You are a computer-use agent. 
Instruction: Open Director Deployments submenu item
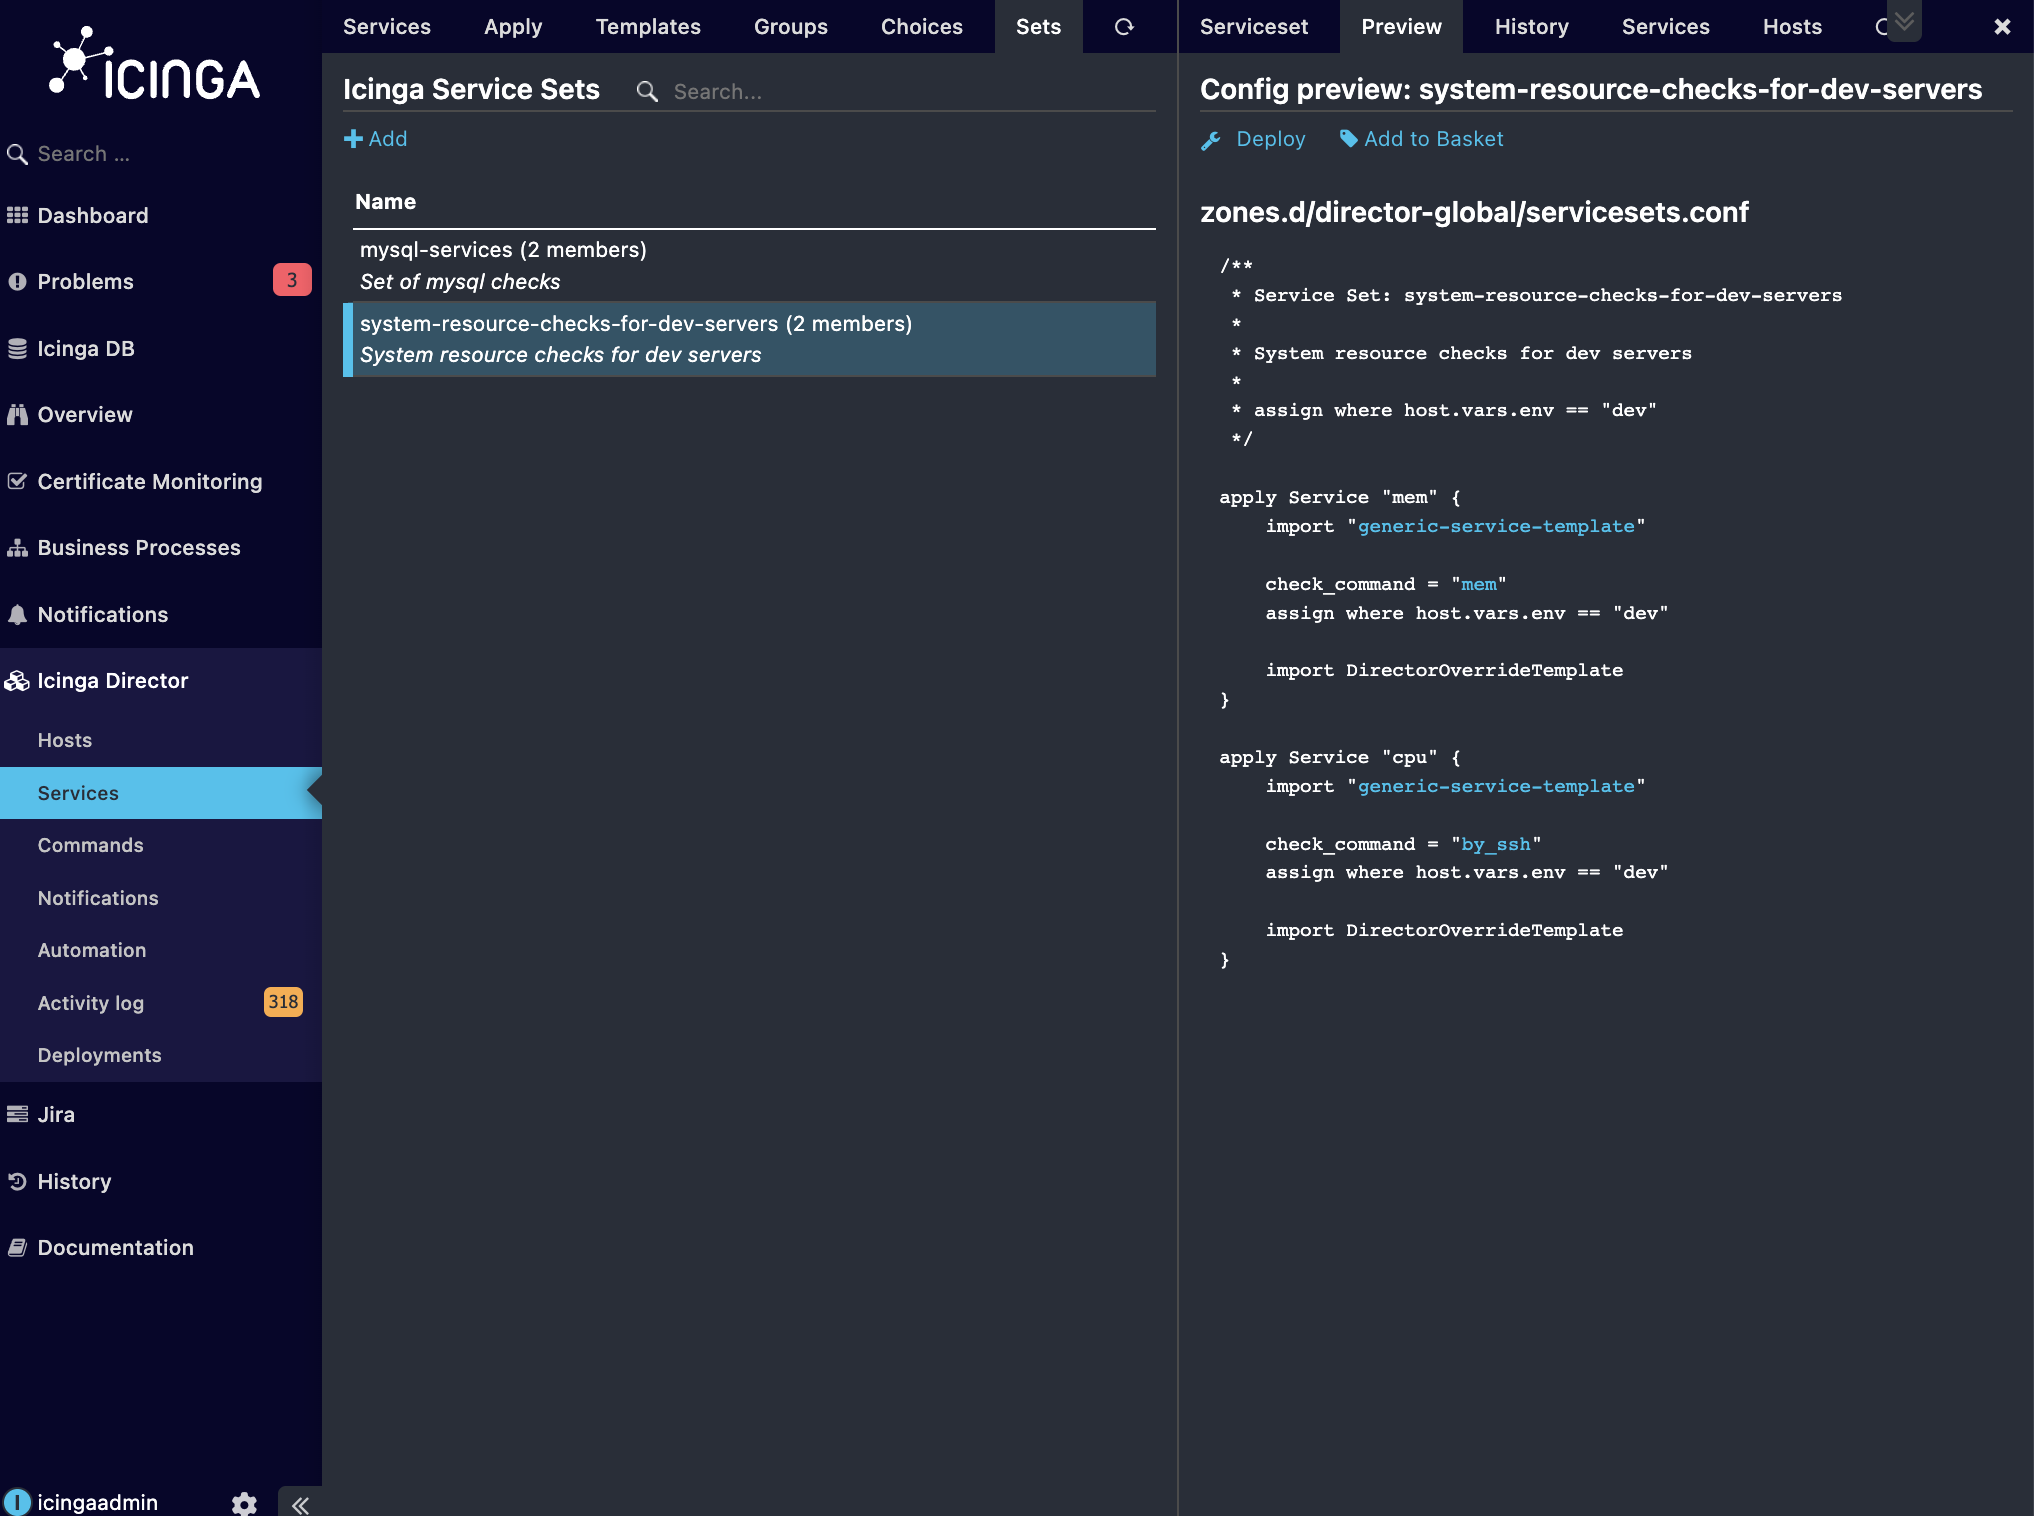[161, 1055]
